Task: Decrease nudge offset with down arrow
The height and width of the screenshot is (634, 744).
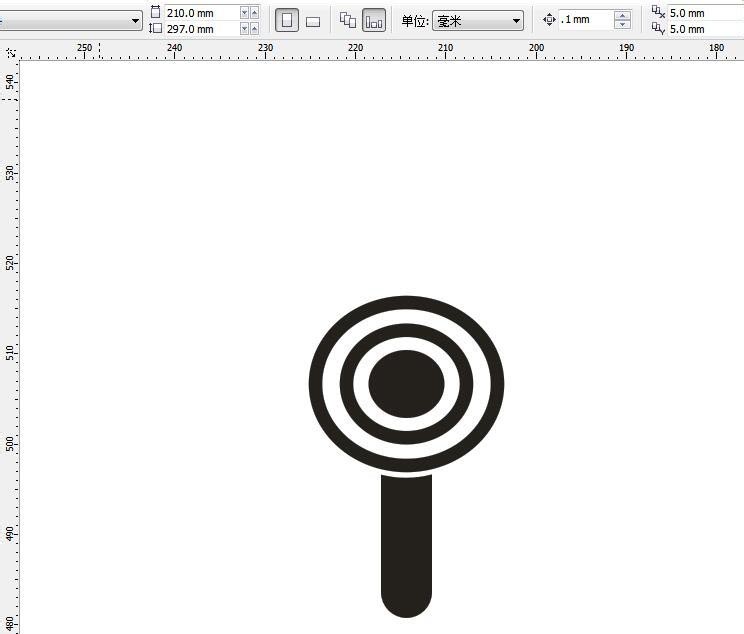Action: click(x=623, y=25)
